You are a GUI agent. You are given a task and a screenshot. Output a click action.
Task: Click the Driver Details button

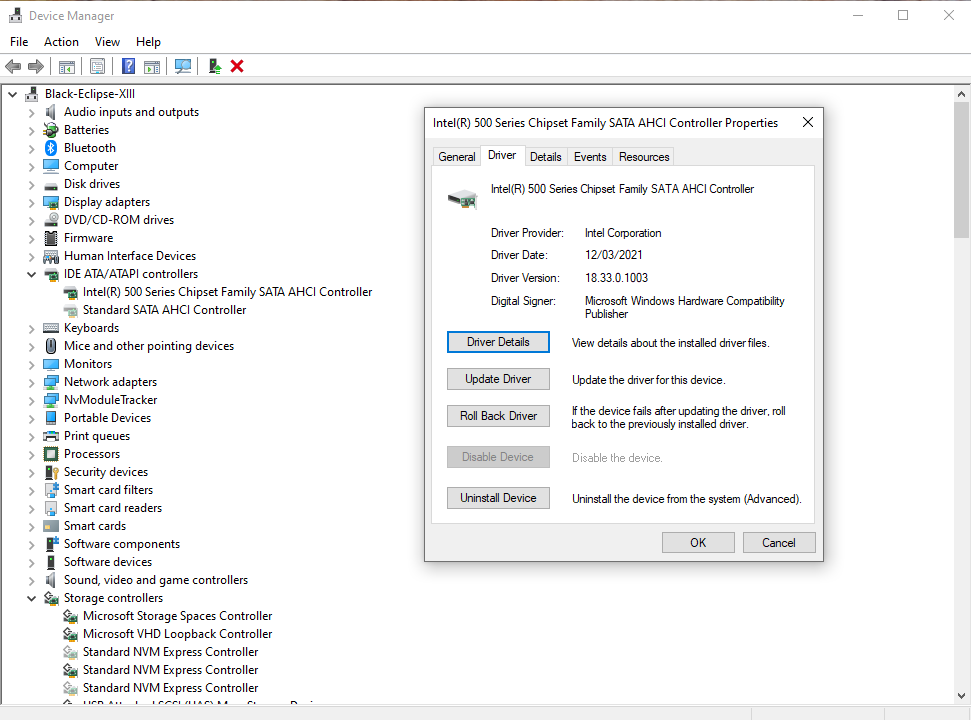click(x=499, y=342)
